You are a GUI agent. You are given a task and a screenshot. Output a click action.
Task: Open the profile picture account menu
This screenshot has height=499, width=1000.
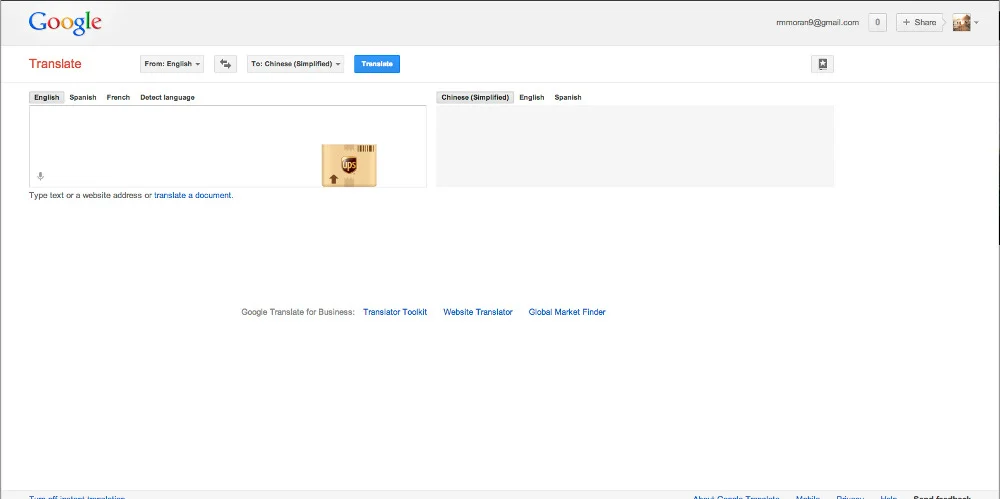point(962,22)
